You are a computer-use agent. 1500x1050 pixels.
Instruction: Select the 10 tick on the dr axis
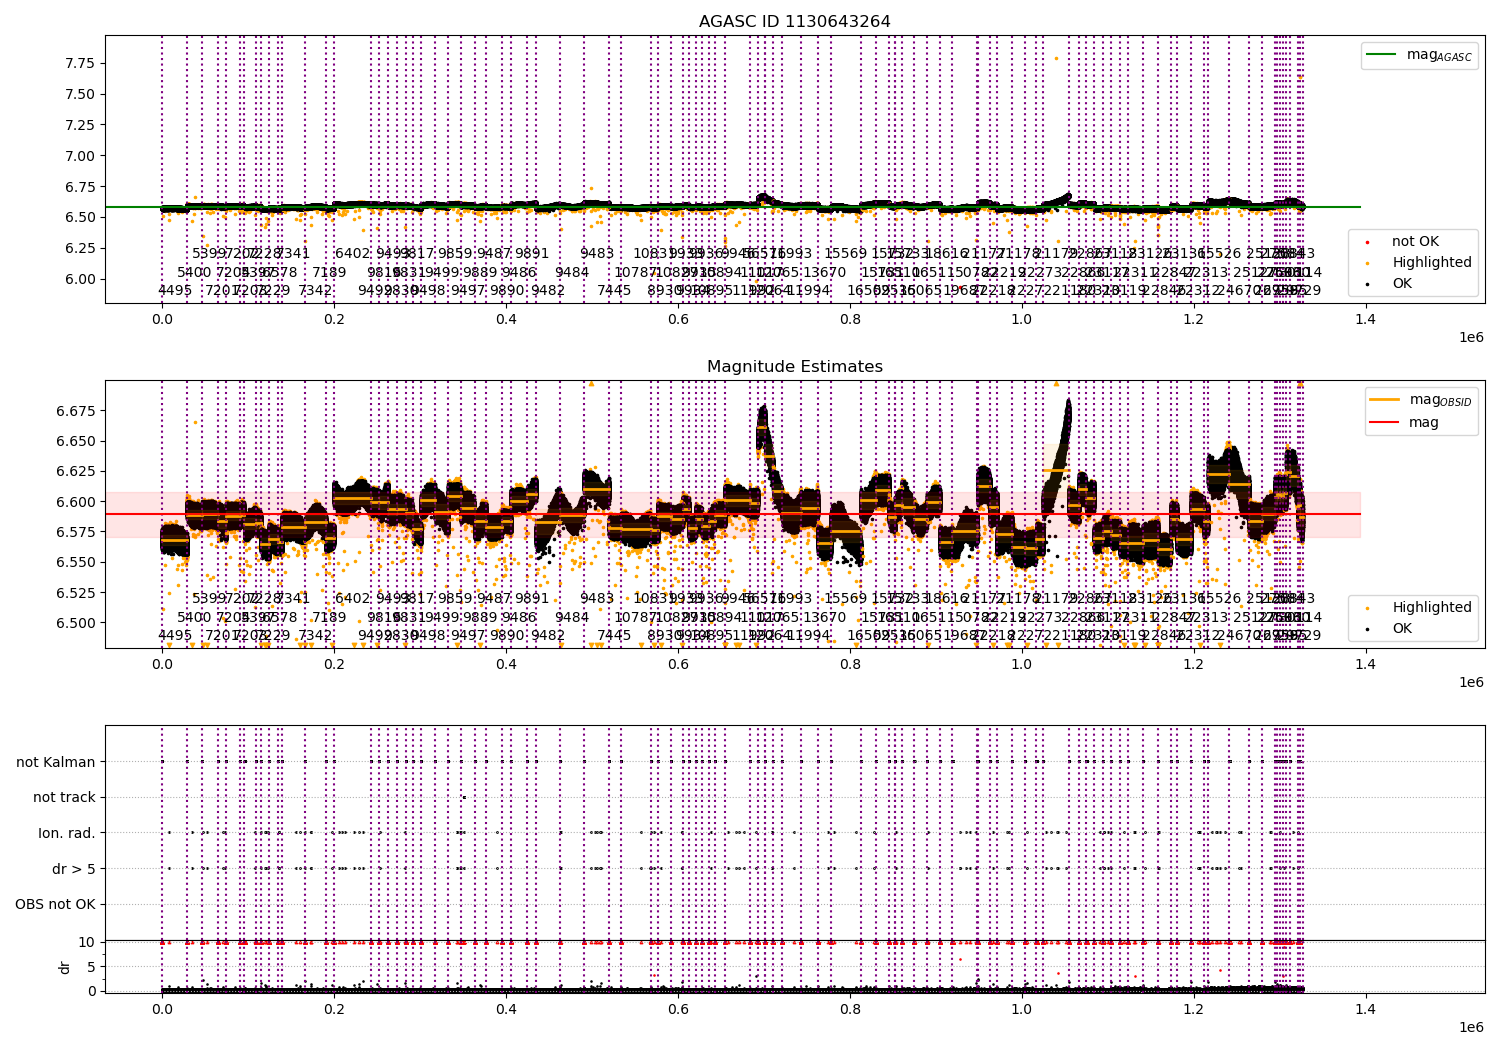tap(86, 942)
